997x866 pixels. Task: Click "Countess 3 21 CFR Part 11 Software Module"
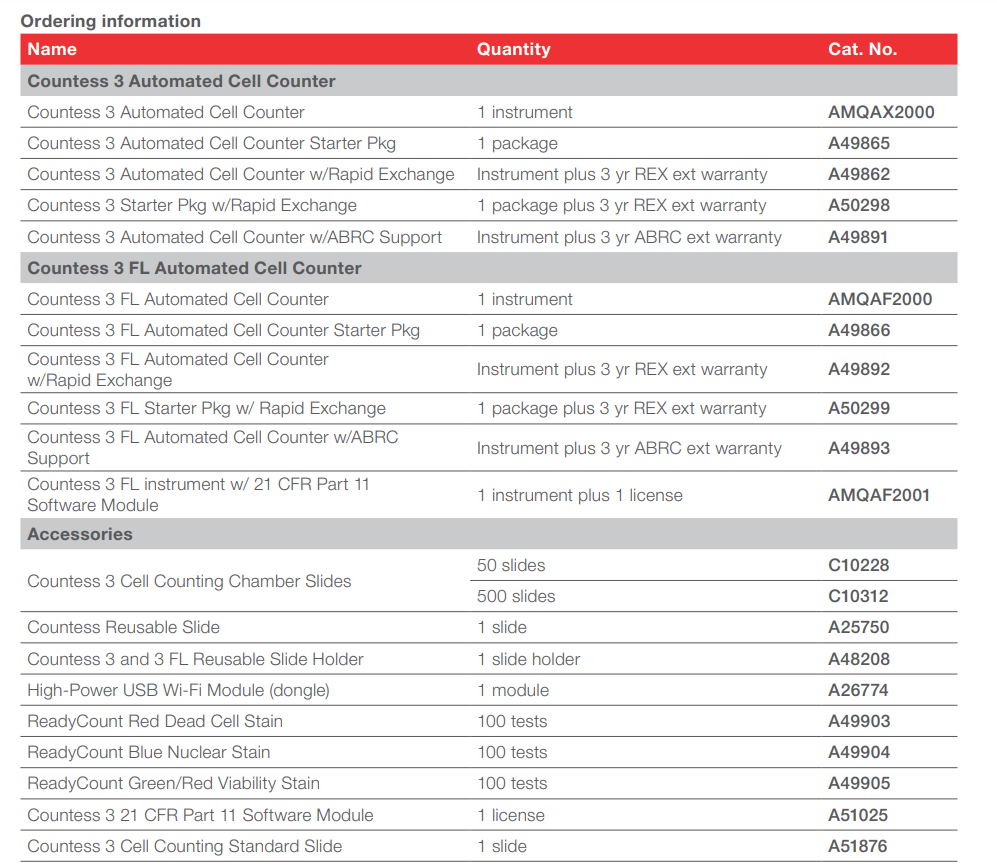point(200,816)
